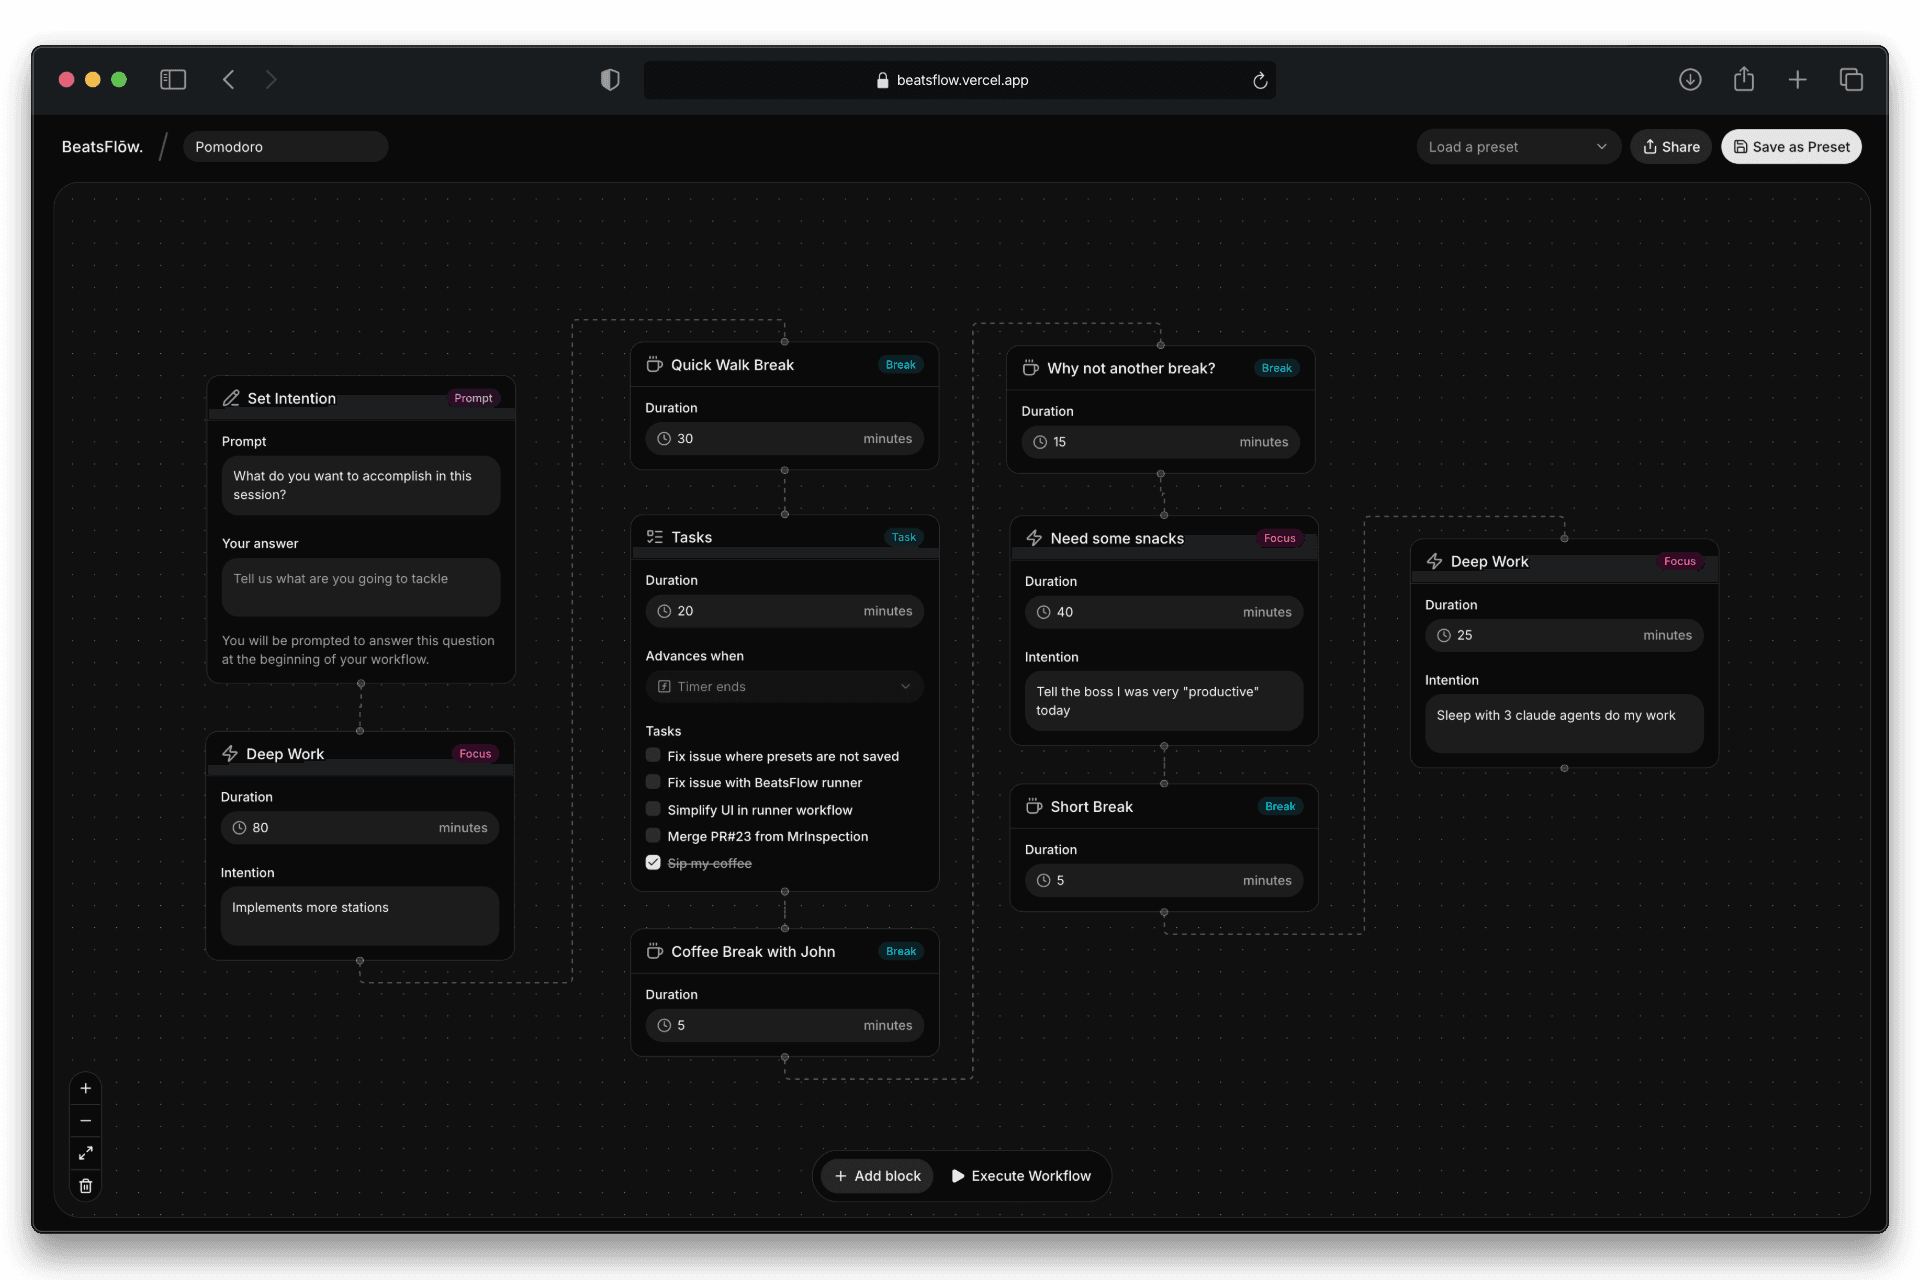The width and height of the screenshot is (1920, 1280).
Task: Click the Prompt question text box
Action: 361,486
